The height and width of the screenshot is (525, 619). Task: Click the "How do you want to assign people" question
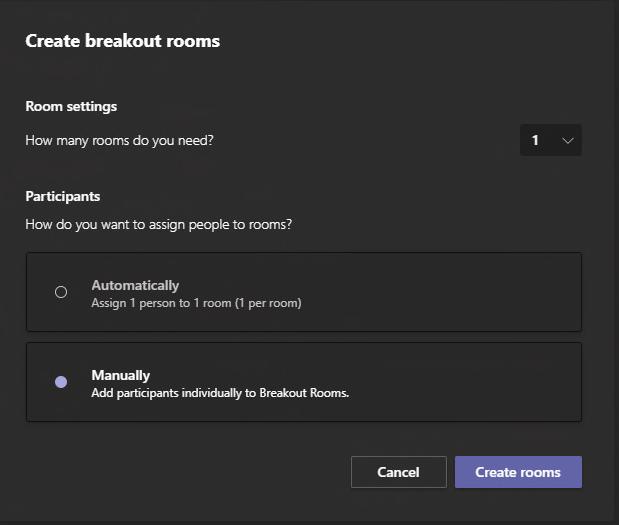[x=158, y=224]
